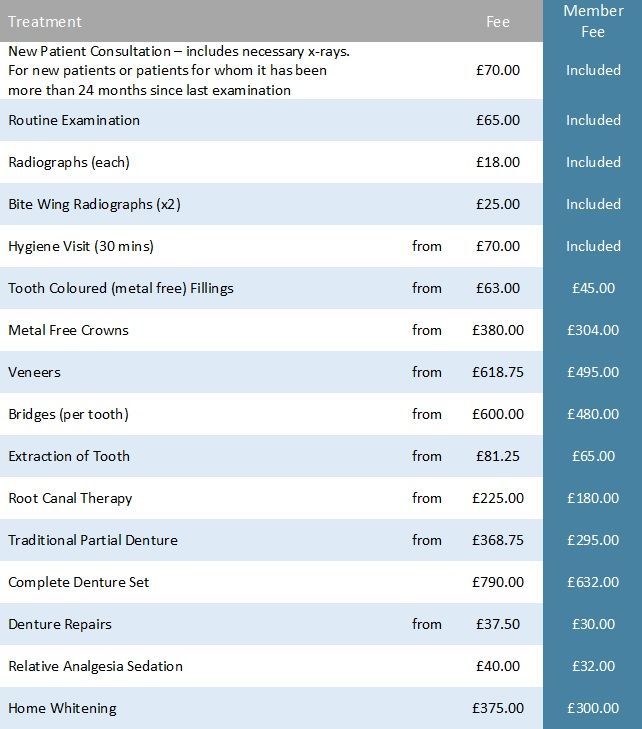The image size is (642, 729).
Task: Click the £300.00 Home Whitening member fee
Action: point(593,708)
